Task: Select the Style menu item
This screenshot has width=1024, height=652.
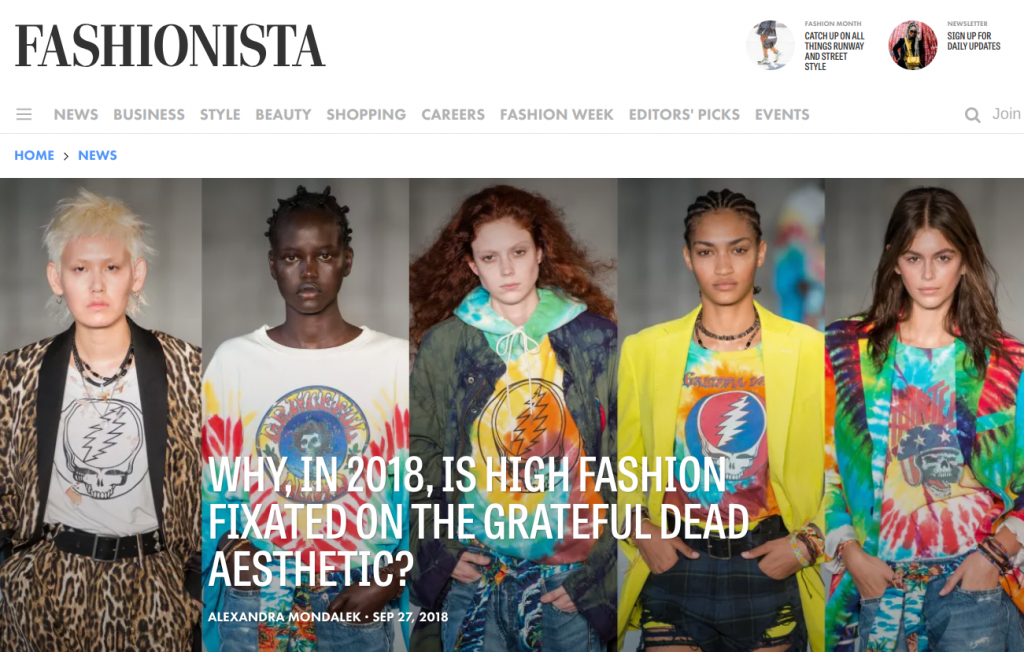Action: click(220, 114)
